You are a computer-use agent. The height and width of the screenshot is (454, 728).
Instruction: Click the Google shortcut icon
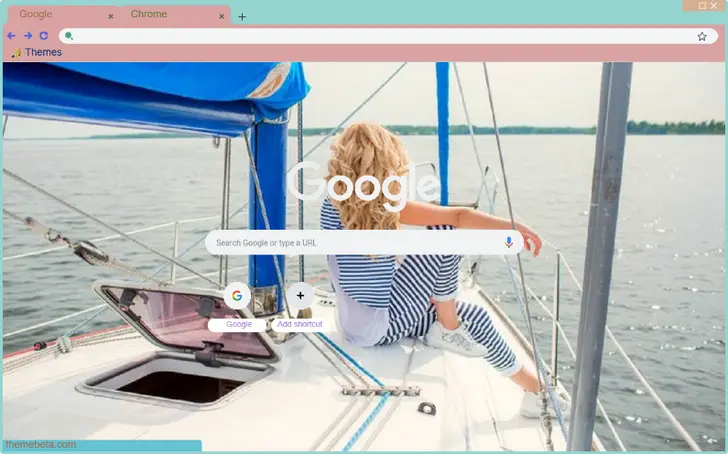238,296
